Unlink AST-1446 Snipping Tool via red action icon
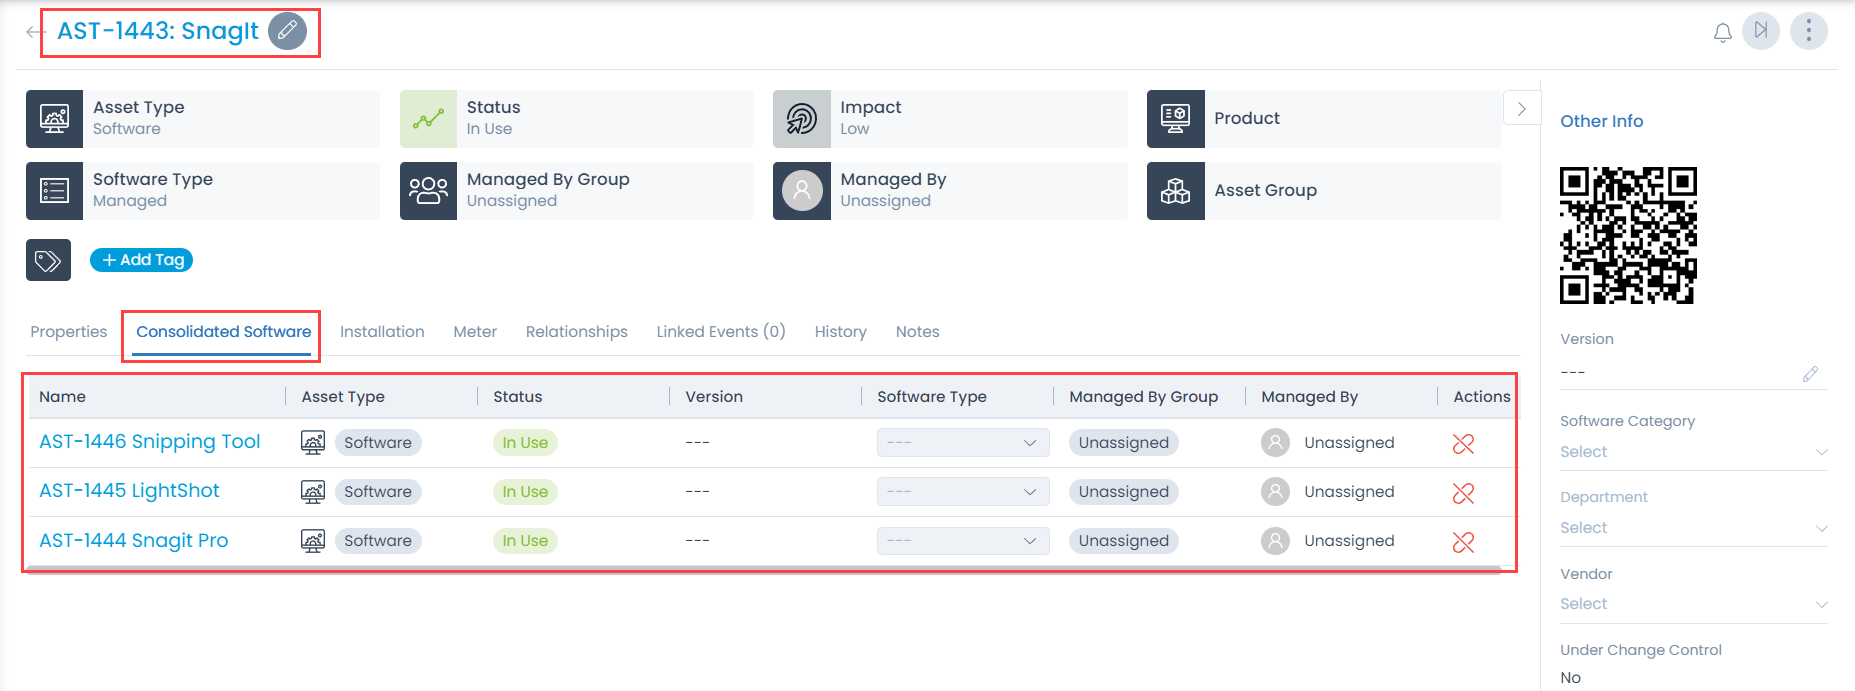Viewport: 1855px width, 691px height. pyautogui.click(x=1463, y=443)
